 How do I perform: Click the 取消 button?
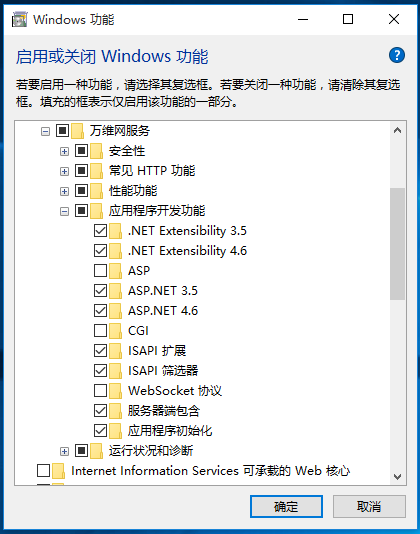[369, 507]
